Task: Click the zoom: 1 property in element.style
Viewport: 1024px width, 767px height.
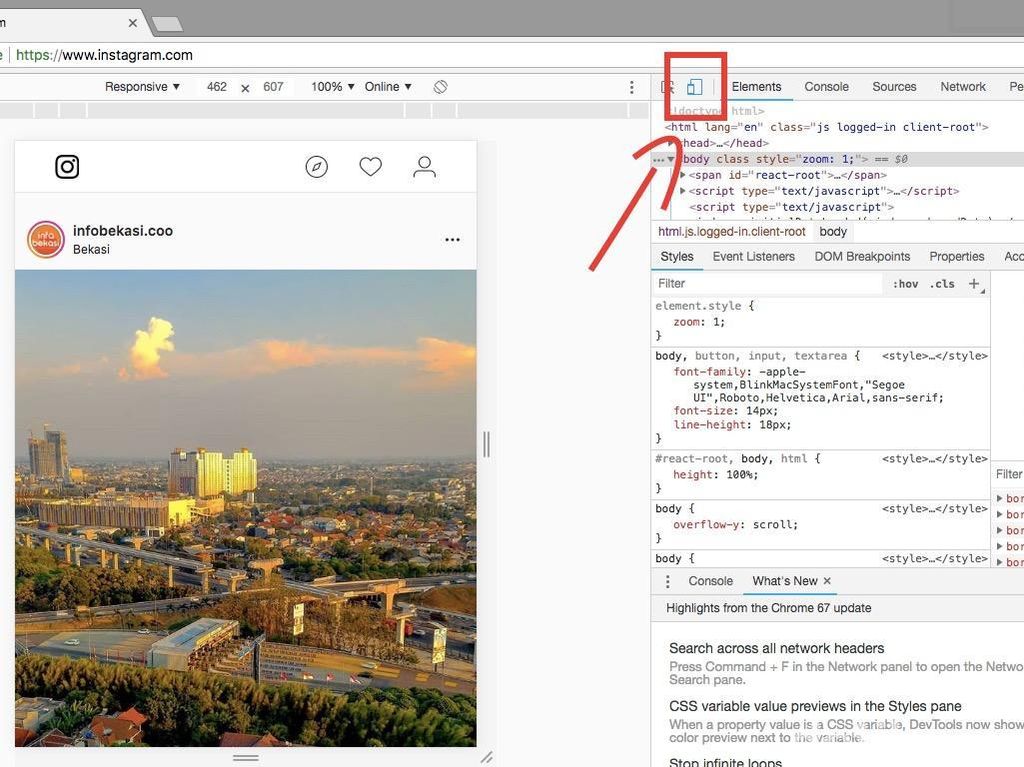Action: pyautogui.click(x=699, y=322)
